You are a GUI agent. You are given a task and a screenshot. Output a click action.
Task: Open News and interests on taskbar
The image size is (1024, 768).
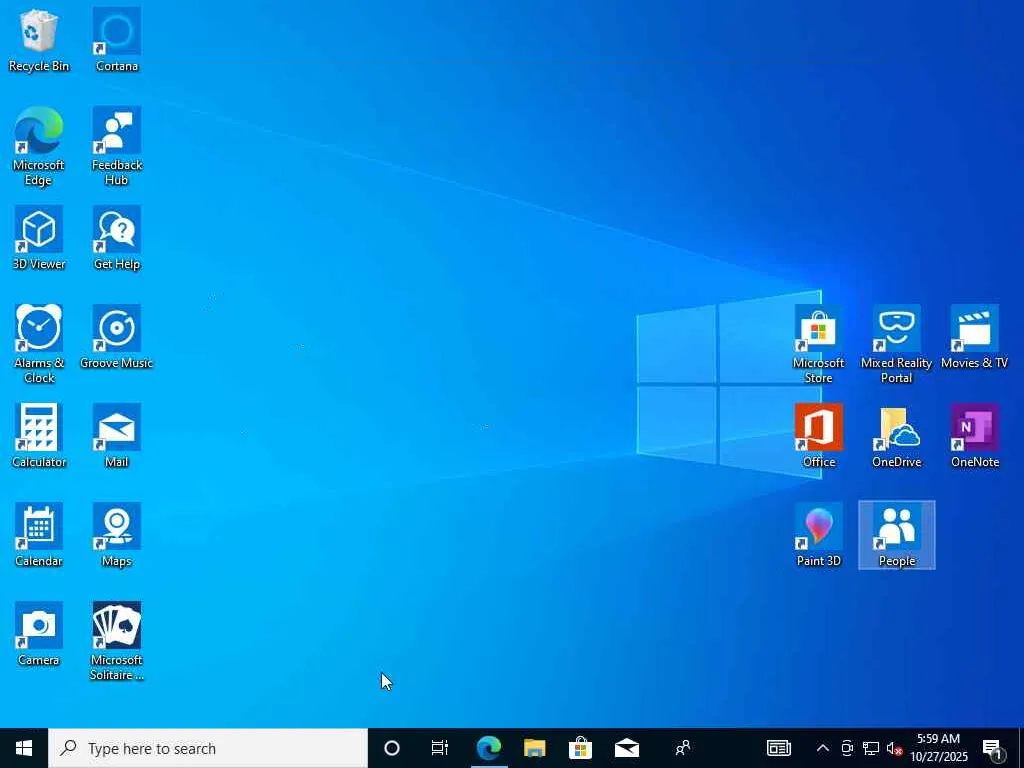coord(778,748)
